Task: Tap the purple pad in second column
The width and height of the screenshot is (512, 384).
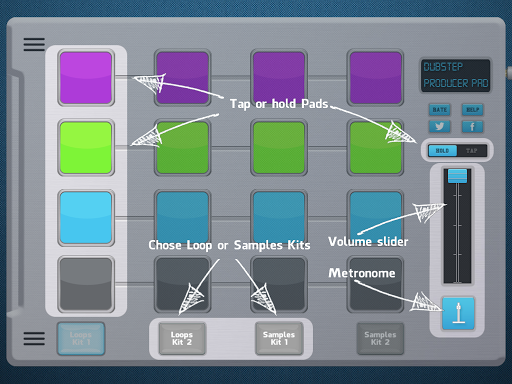Action: coord(183,78)
